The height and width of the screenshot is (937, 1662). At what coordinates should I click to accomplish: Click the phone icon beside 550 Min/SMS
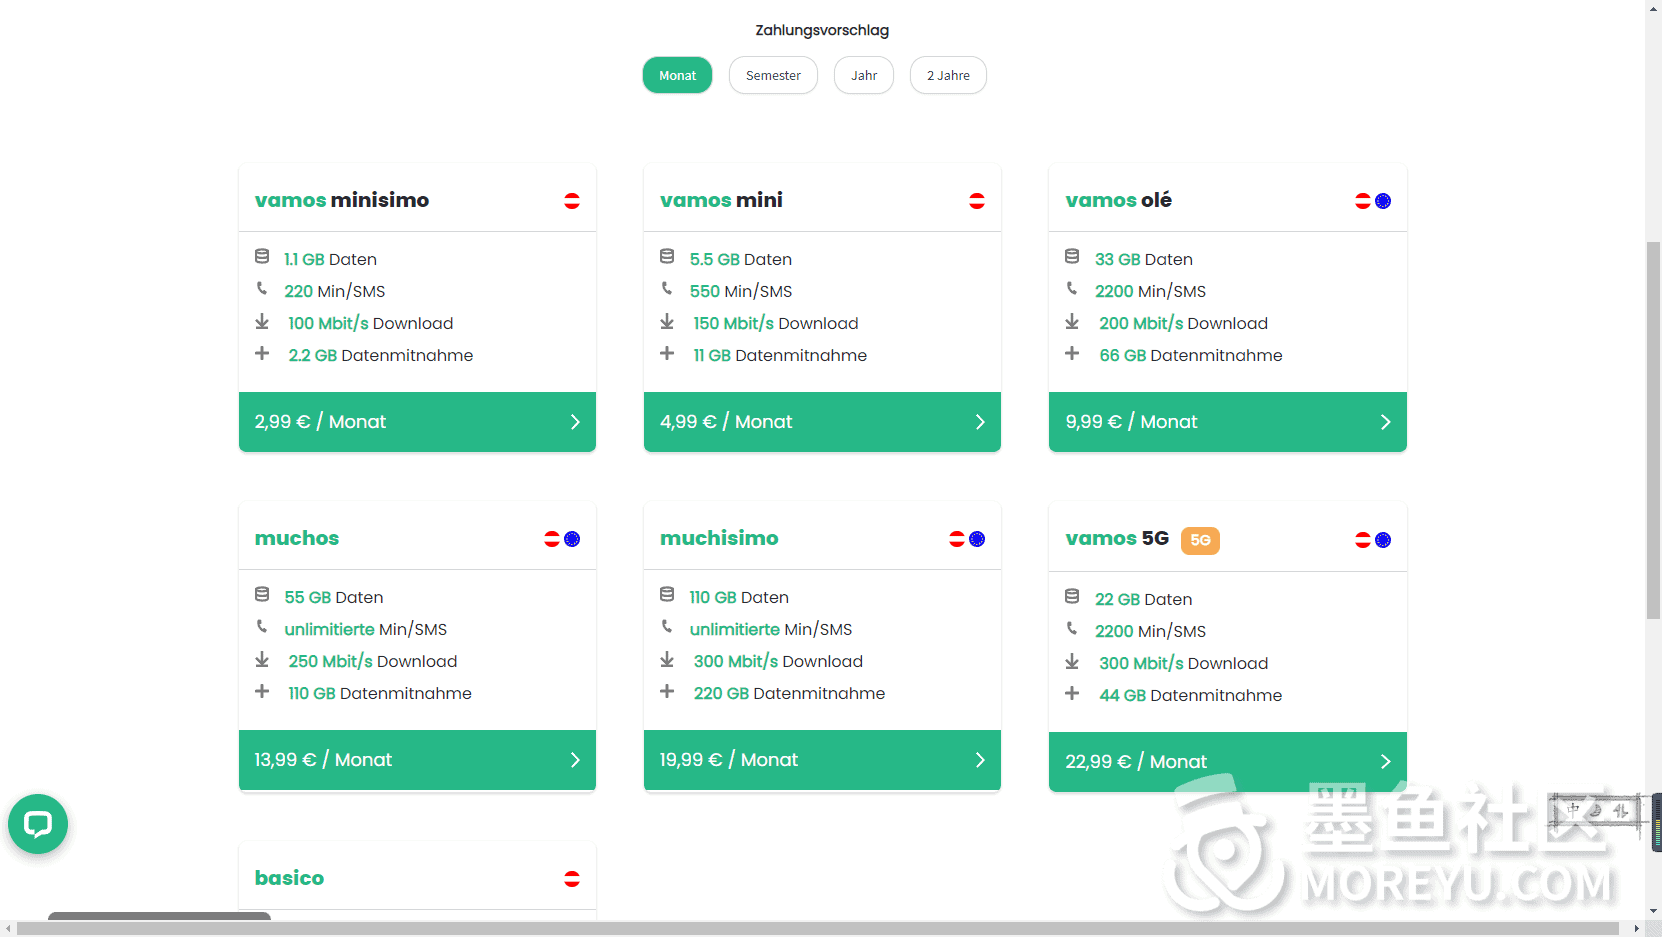point(667,288)
